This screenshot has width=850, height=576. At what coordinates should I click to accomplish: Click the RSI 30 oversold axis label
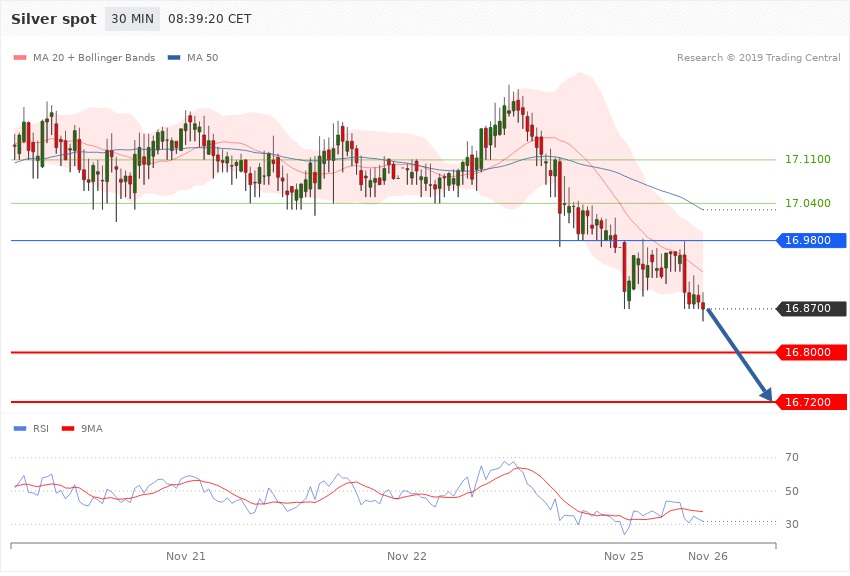[x=792, y=525]
